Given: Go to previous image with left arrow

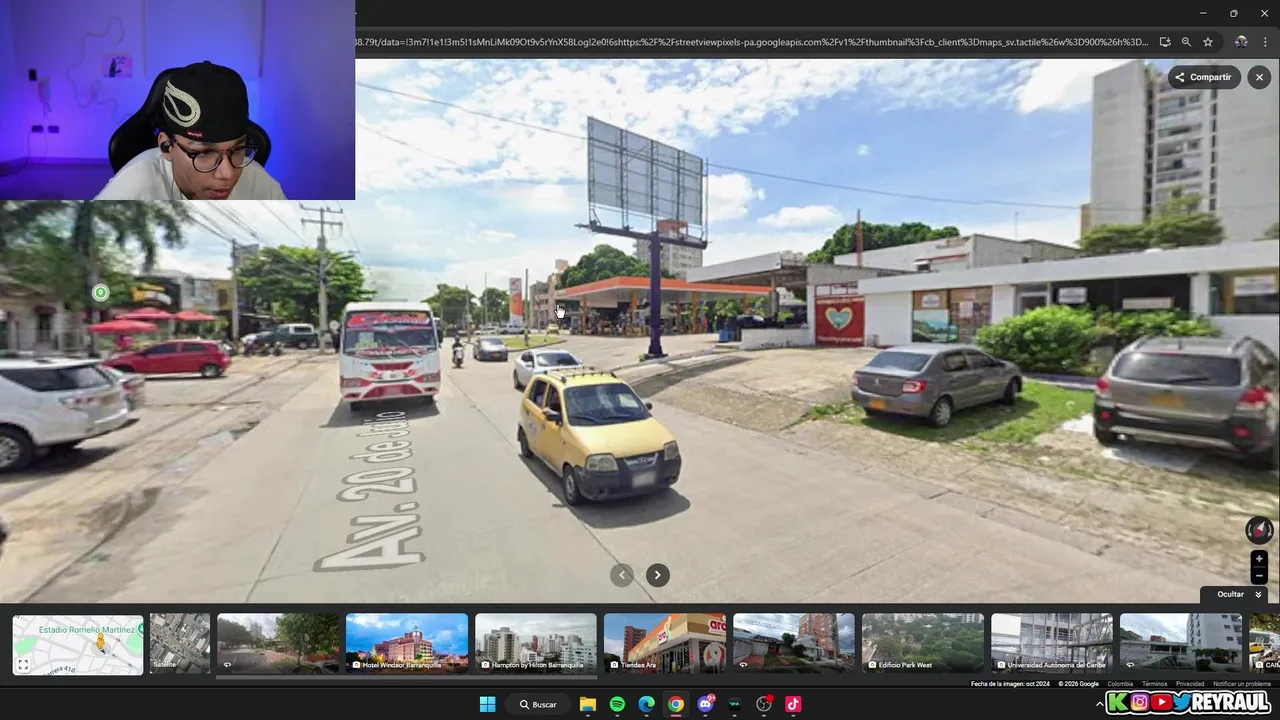Looking at the screenshot, I should [622, 574].
